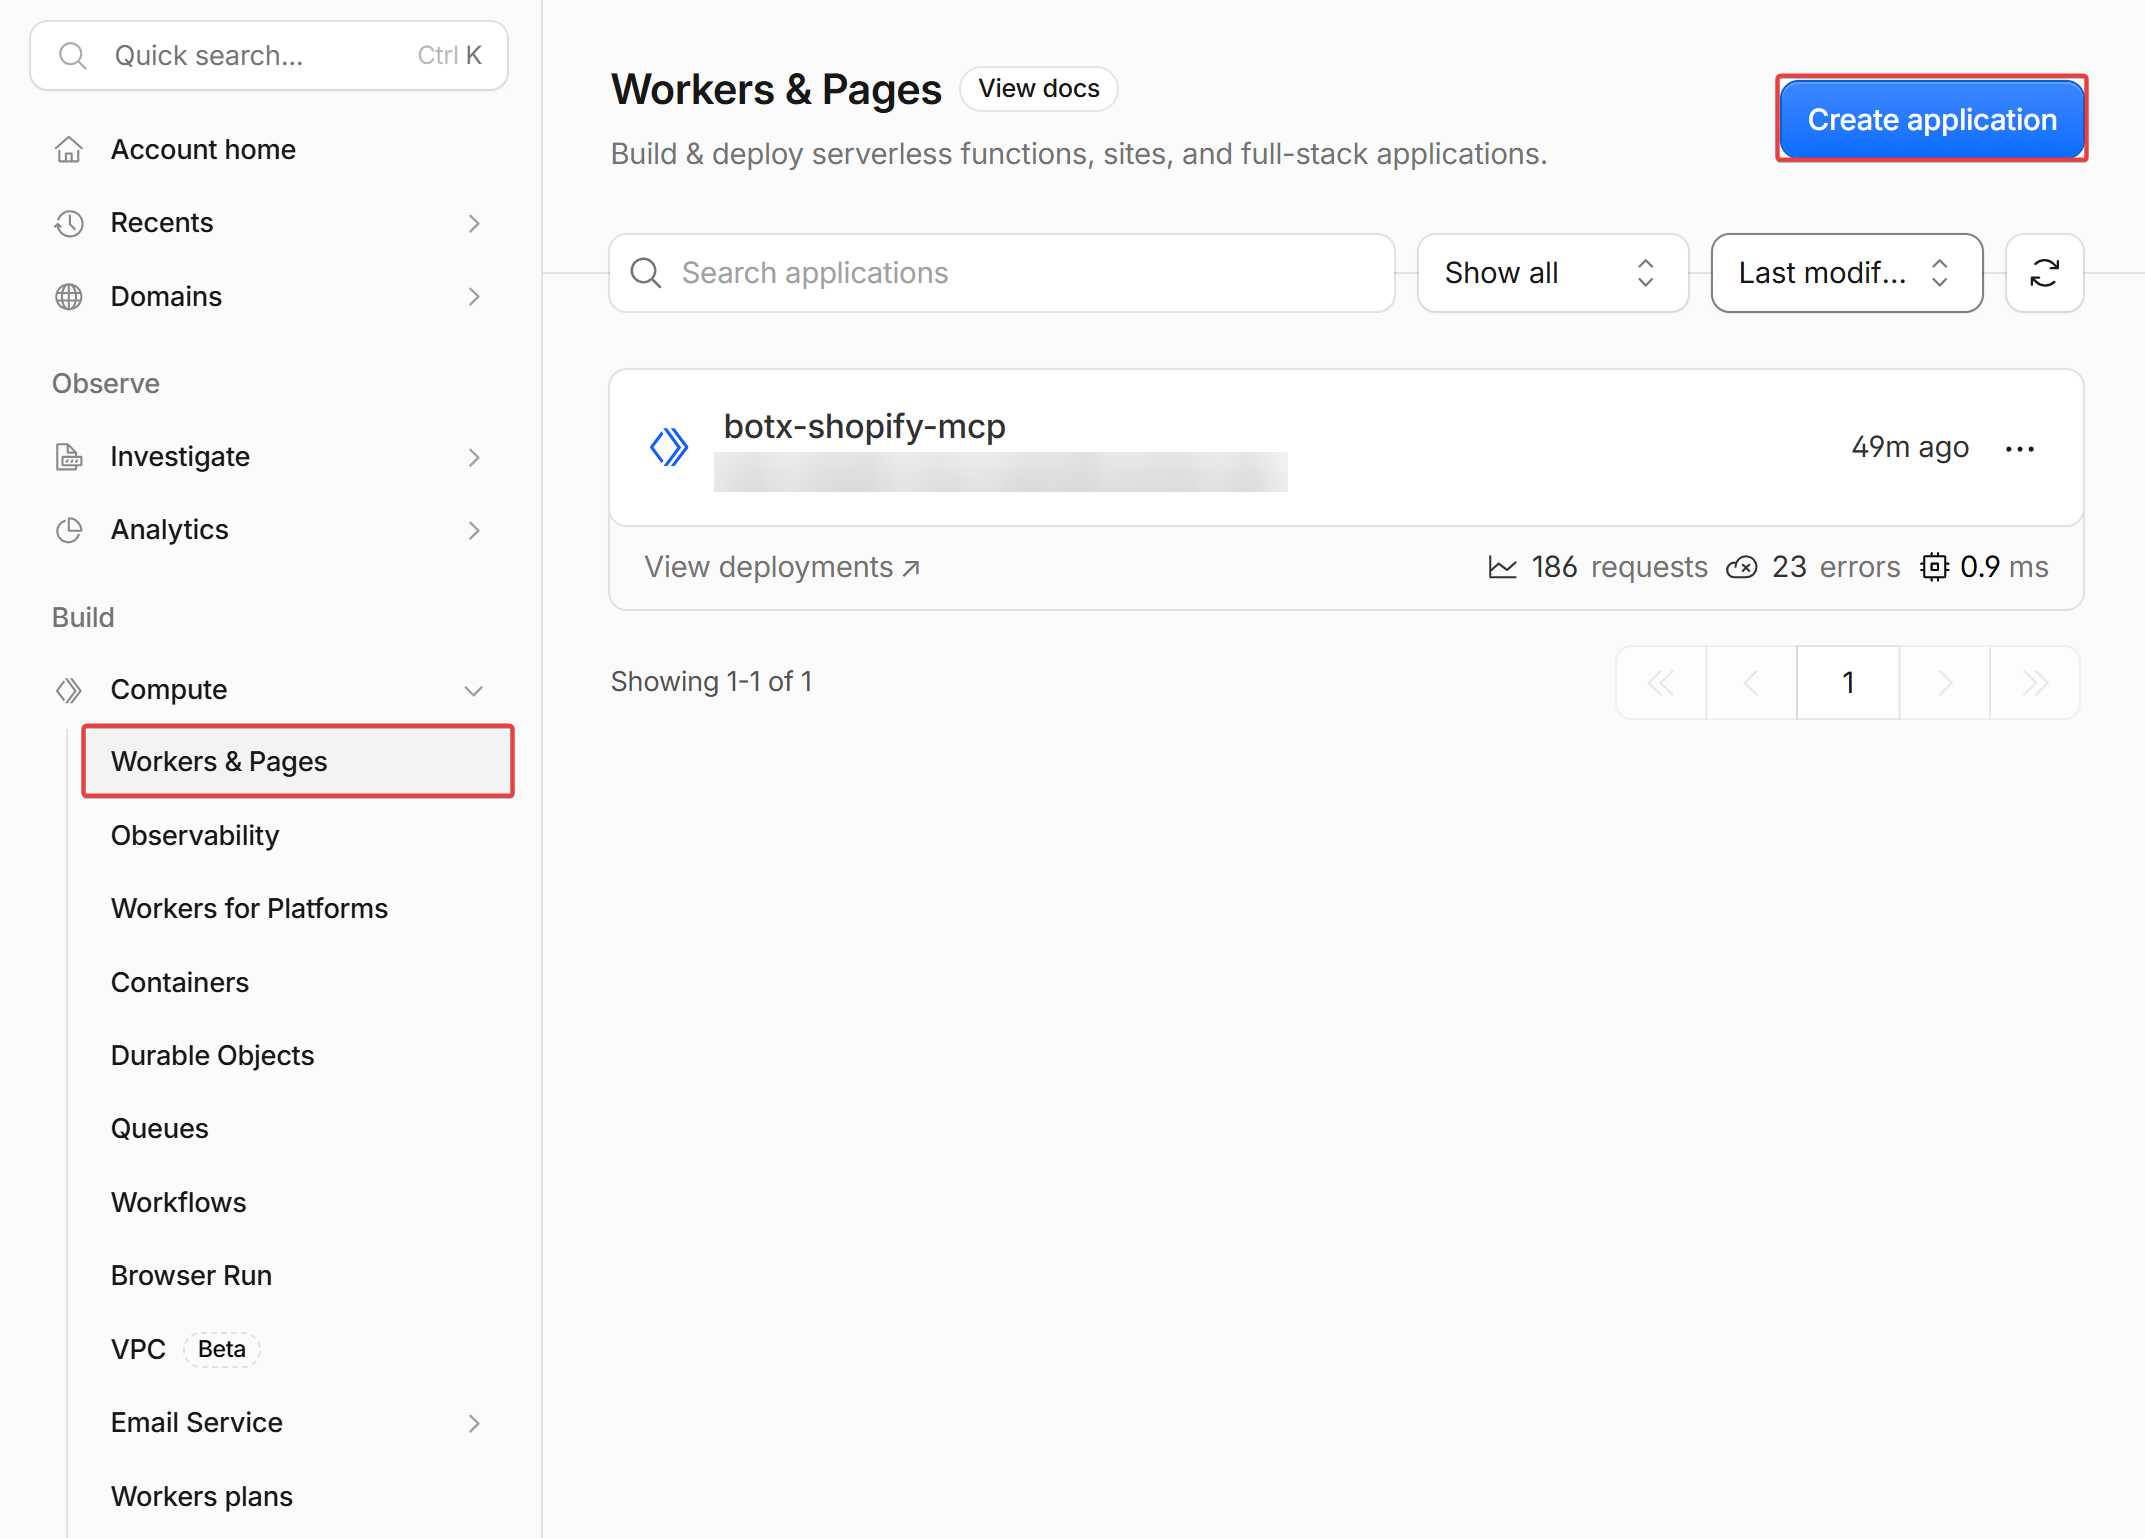Click the Quick search field
This screenshot has width=2145, height=1538.
[269, 55]
